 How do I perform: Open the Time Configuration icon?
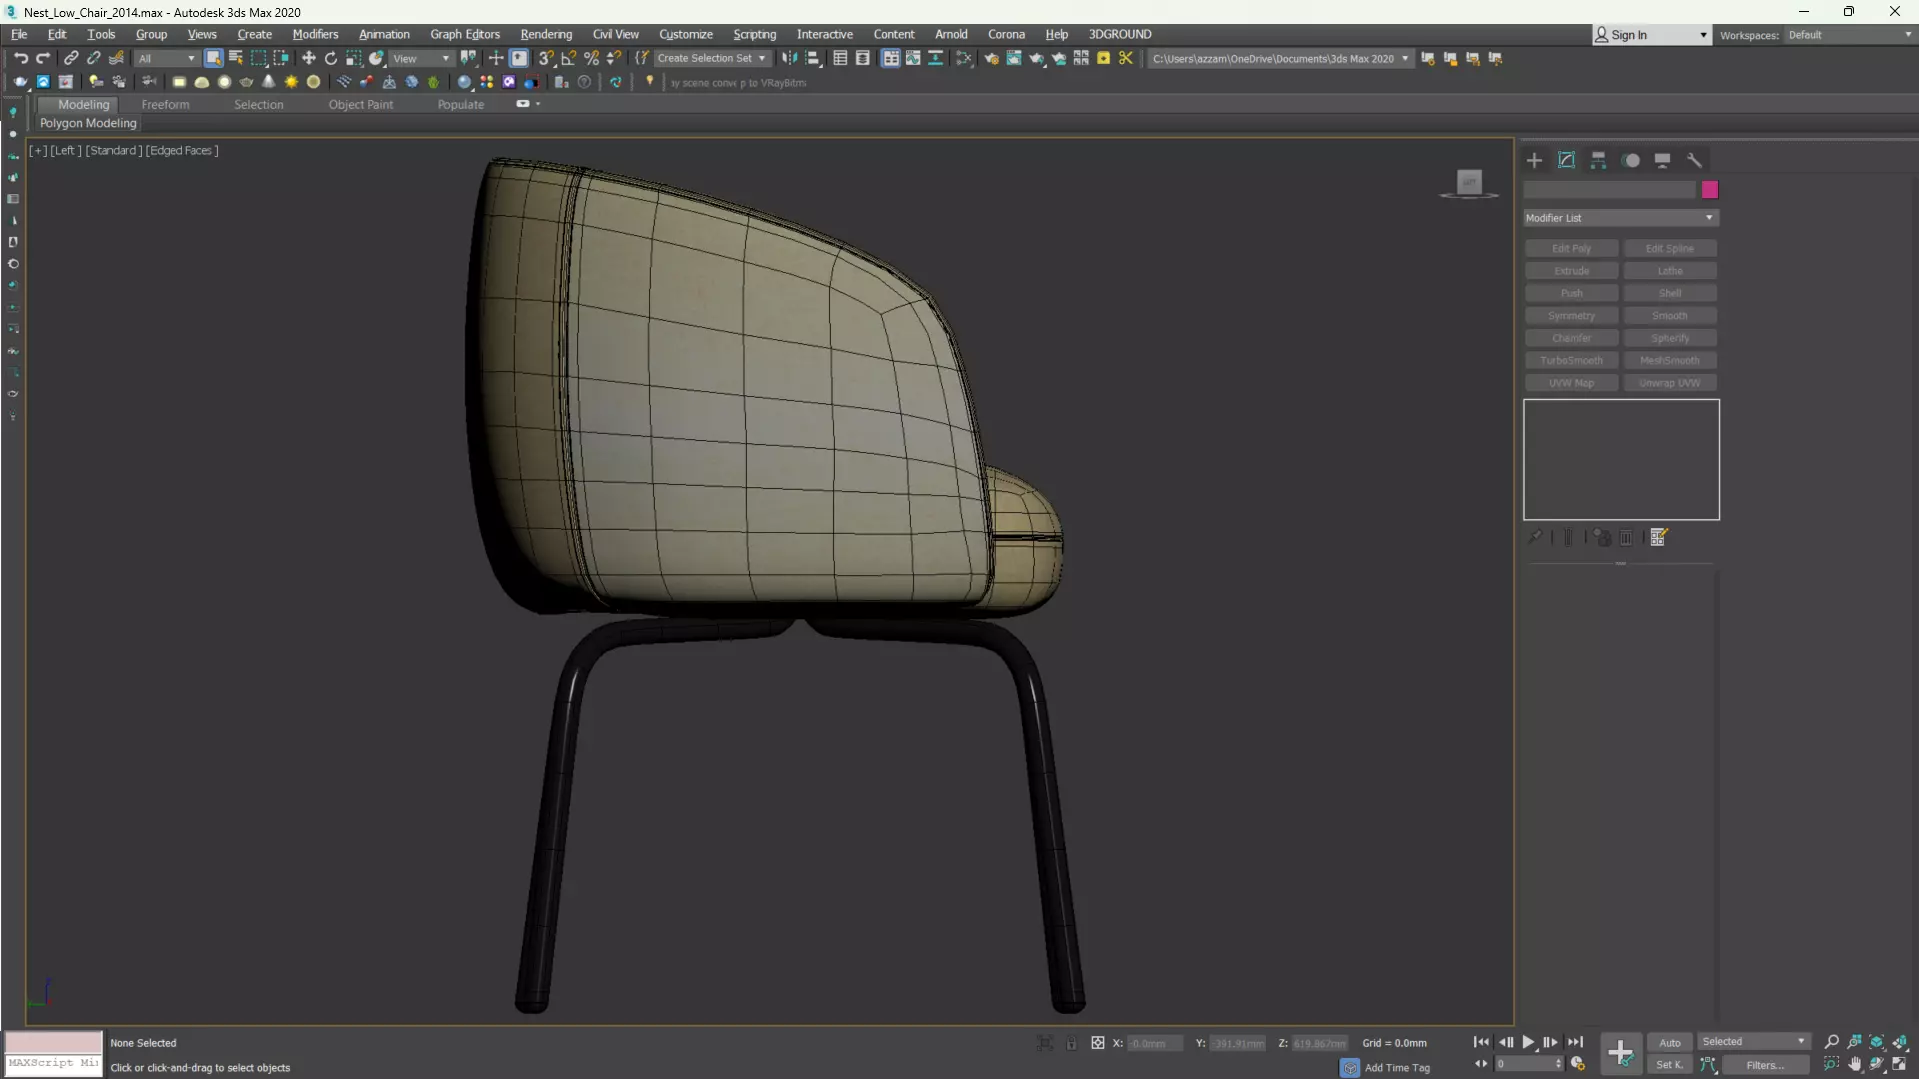point(1578,1064)
